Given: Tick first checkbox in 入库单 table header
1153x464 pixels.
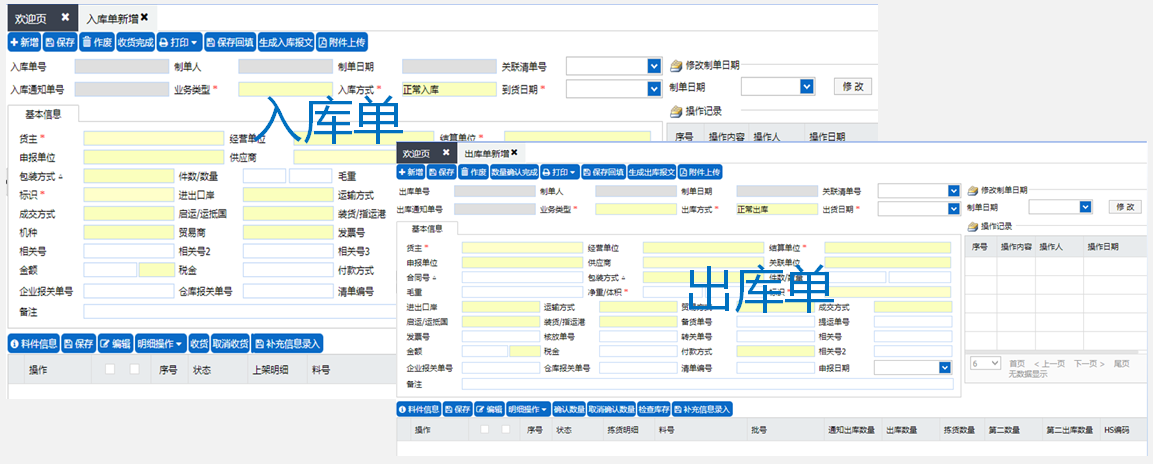Looking at the screenshot, I should coord(110,370).
